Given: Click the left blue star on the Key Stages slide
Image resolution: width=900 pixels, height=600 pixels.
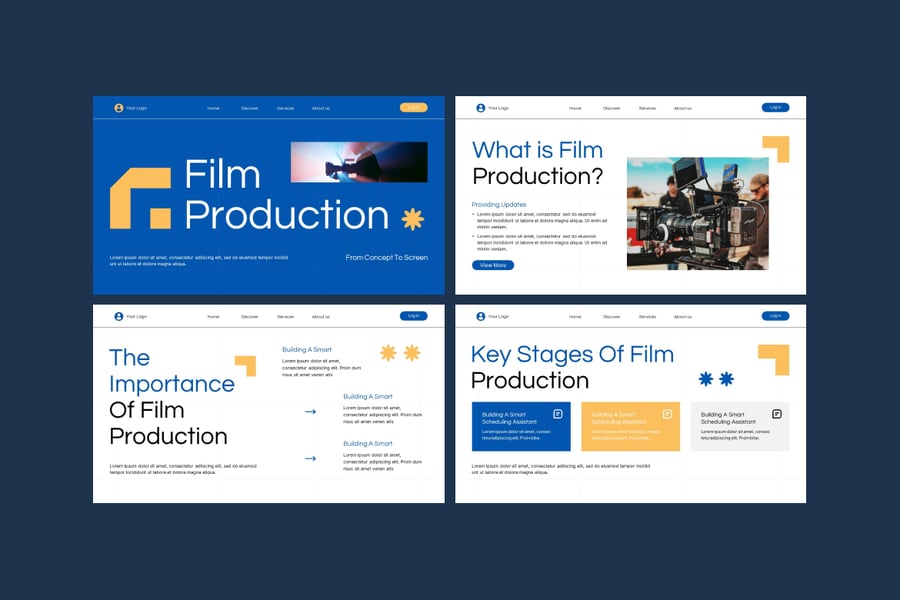Looking at the screenshot, I should tap(706, 379).
